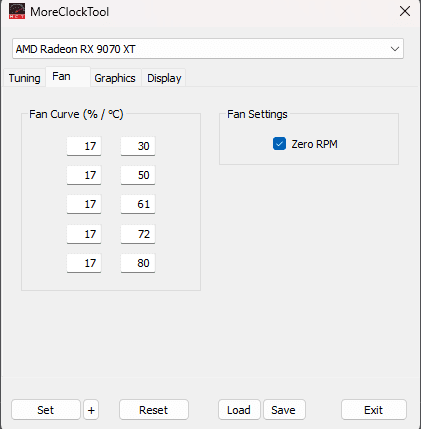
Task: Click the plus button next to Set
Action: tap(91, 410)
